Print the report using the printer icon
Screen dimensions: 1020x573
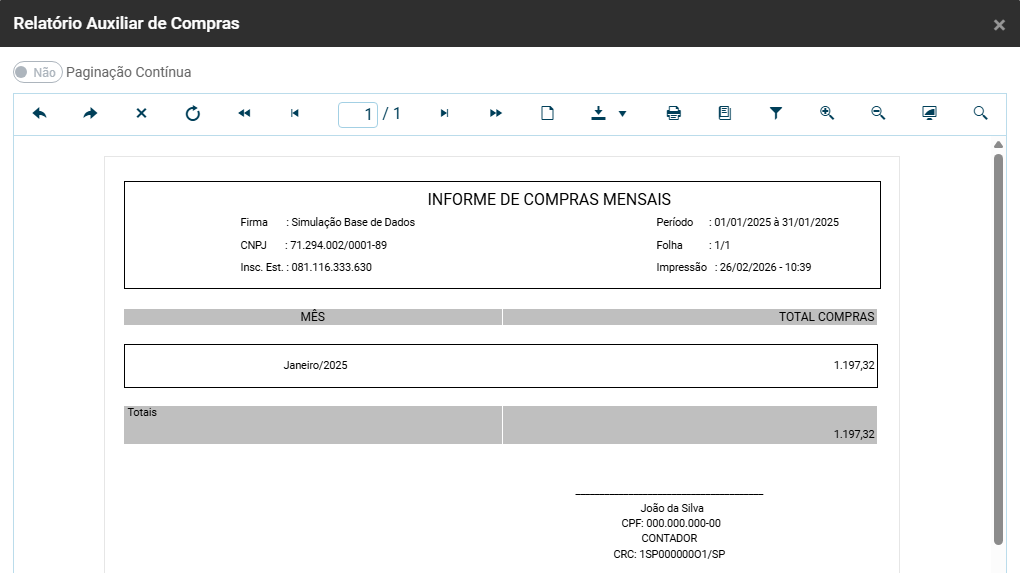[x=674, y=114]
